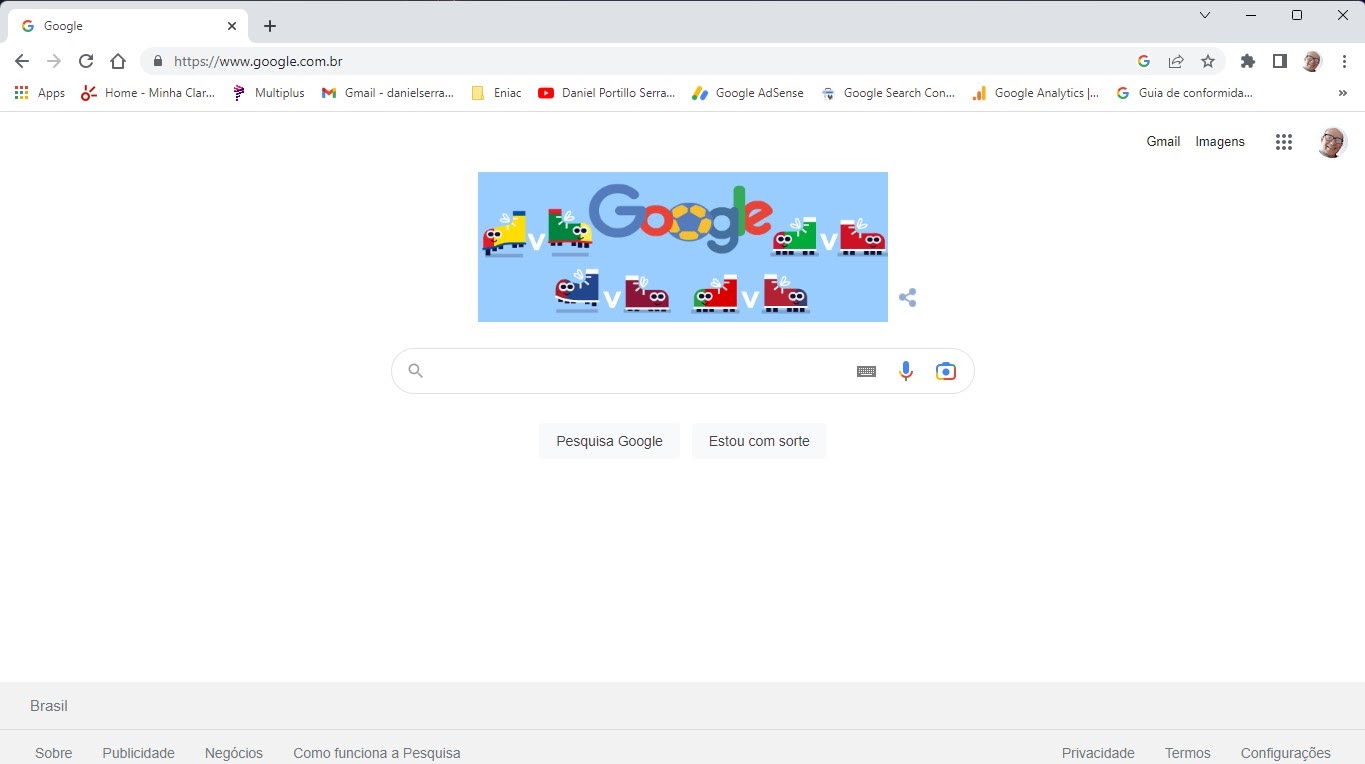Toggle the browser side panel
Viewport: 1365px width, 764px height.
[1279, 61]
